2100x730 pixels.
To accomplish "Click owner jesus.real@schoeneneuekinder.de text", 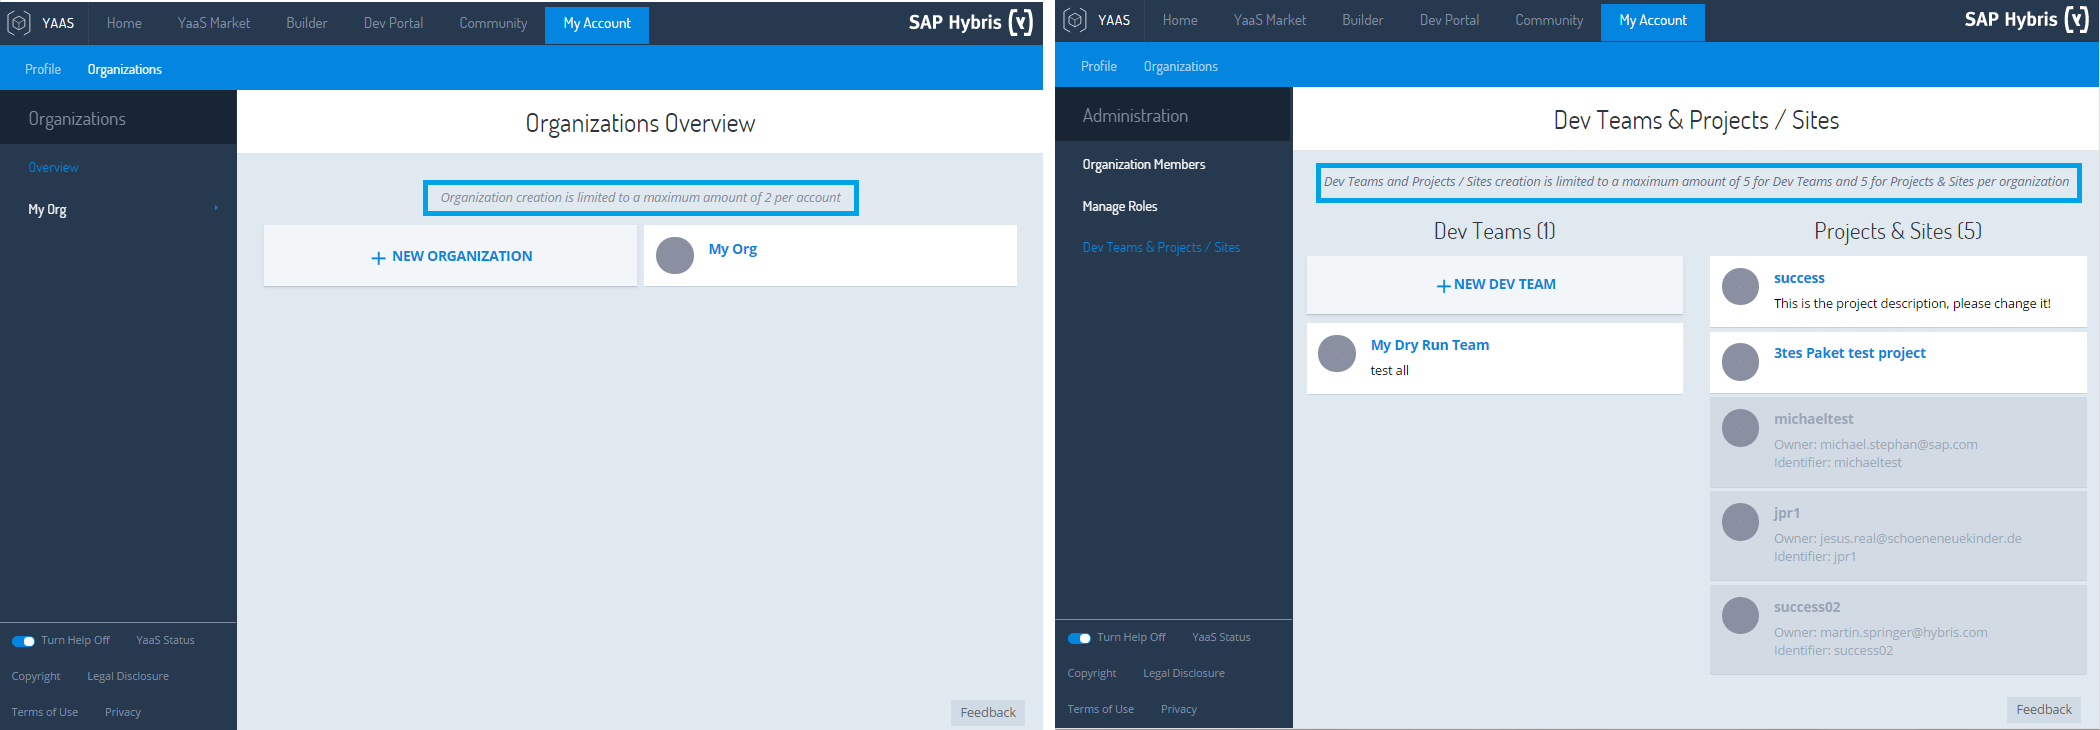I will pos(1898,538).
